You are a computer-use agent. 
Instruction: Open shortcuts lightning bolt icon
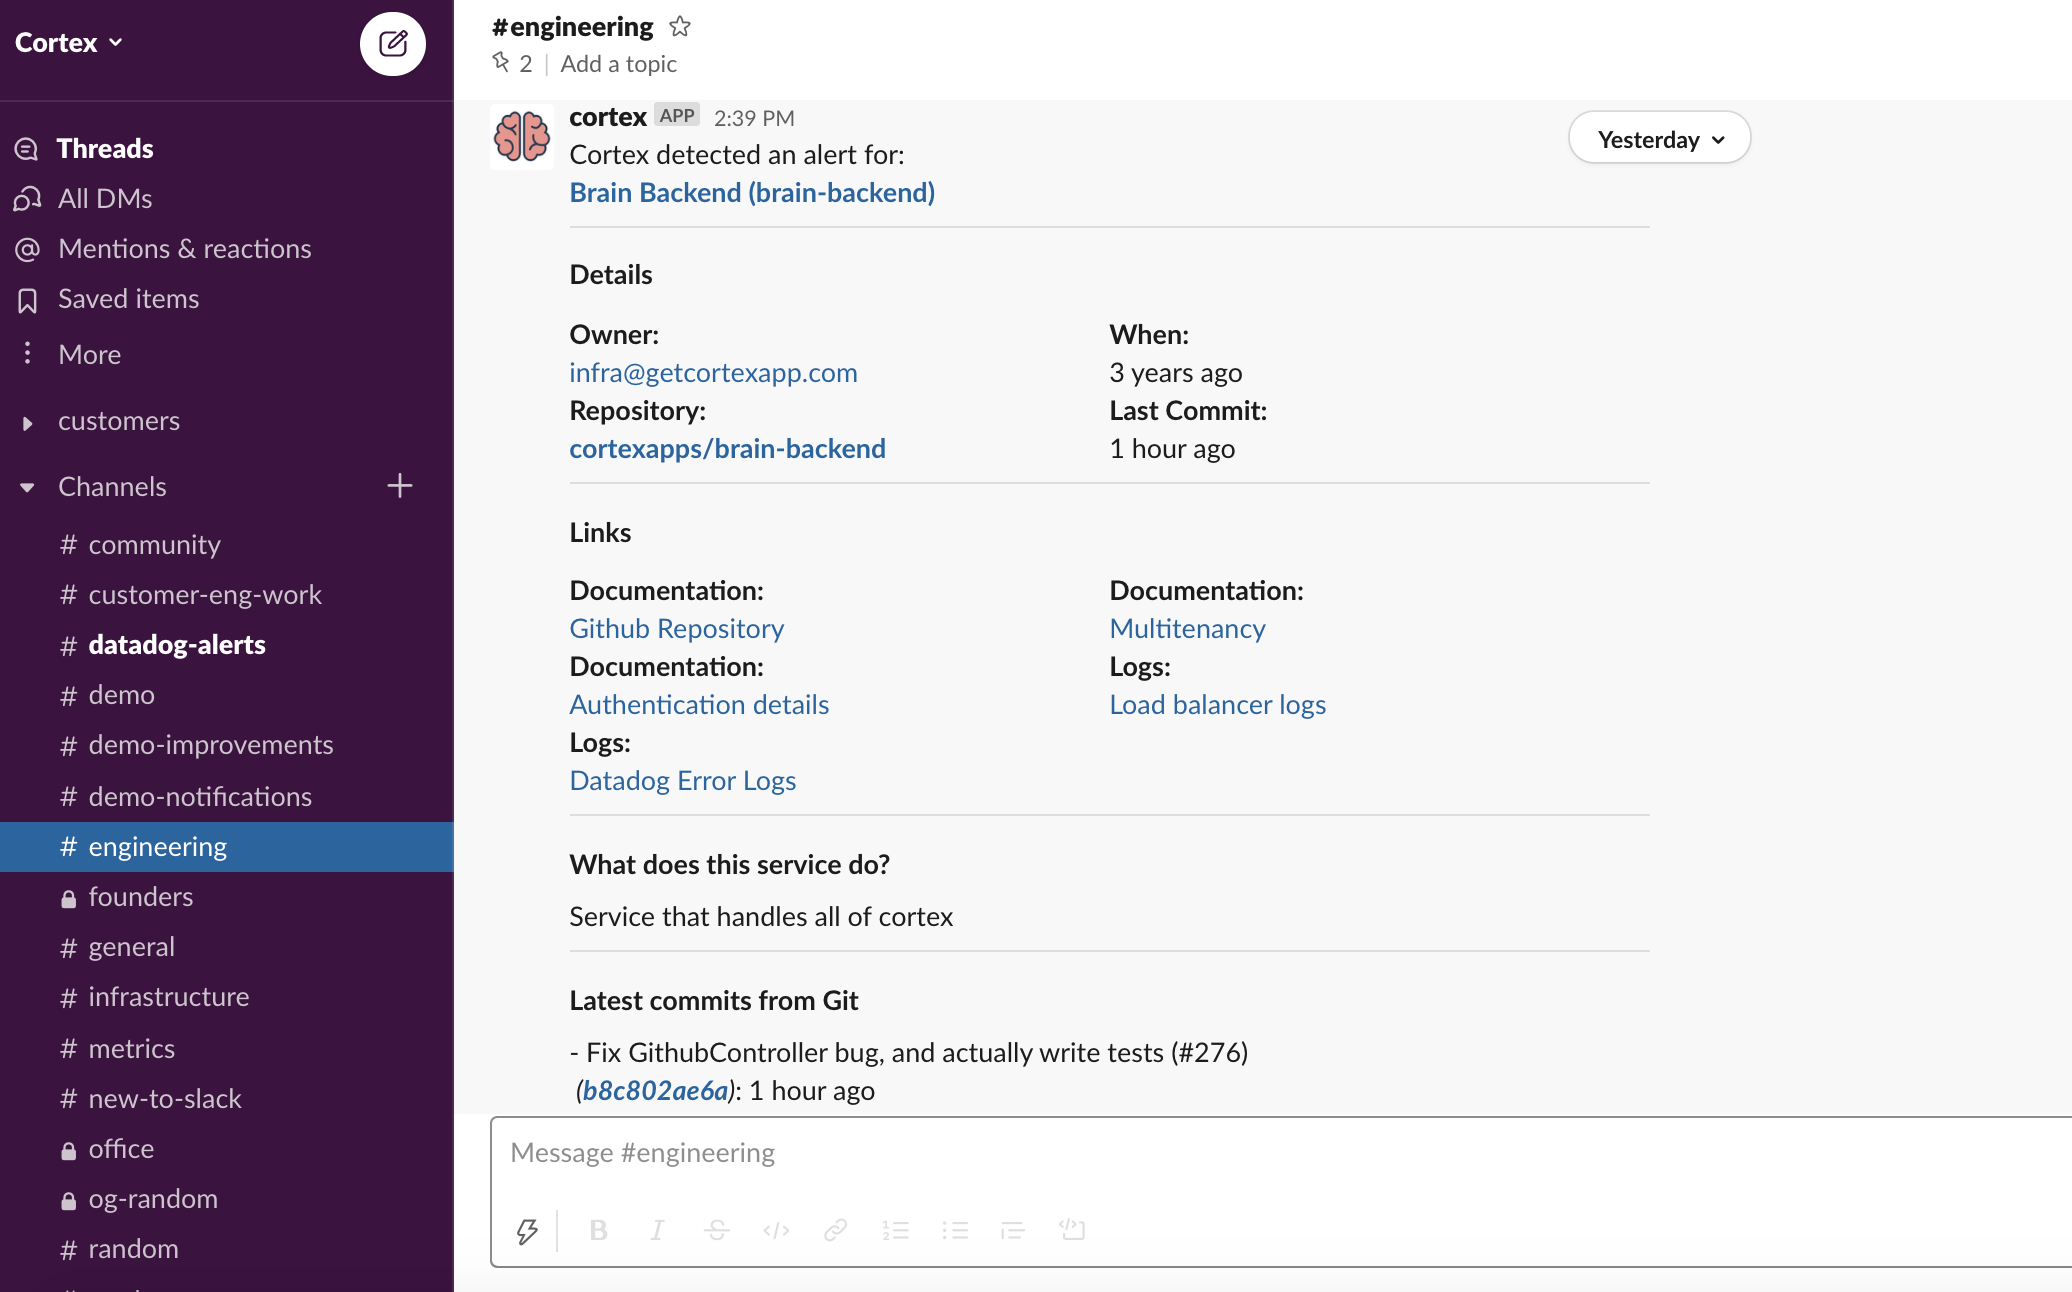pos(527,1230)
